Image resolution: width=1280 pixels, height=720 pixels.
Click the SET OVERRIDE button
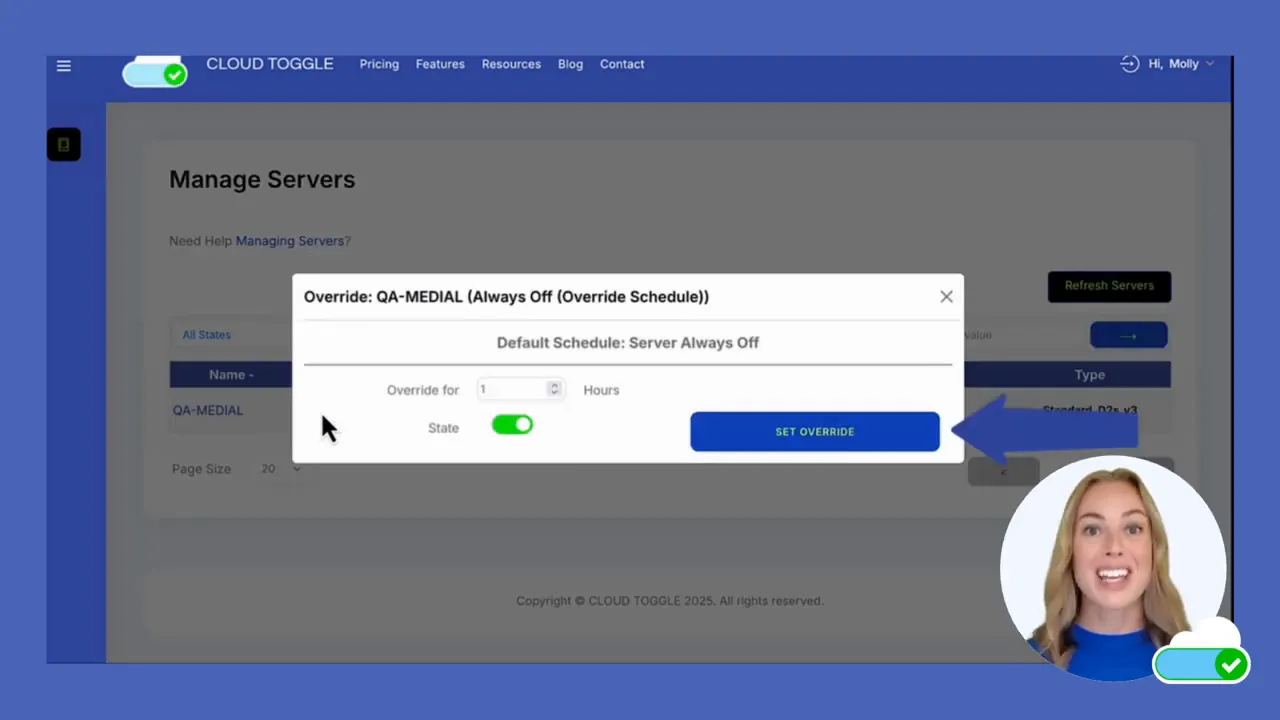coord(814,431)
